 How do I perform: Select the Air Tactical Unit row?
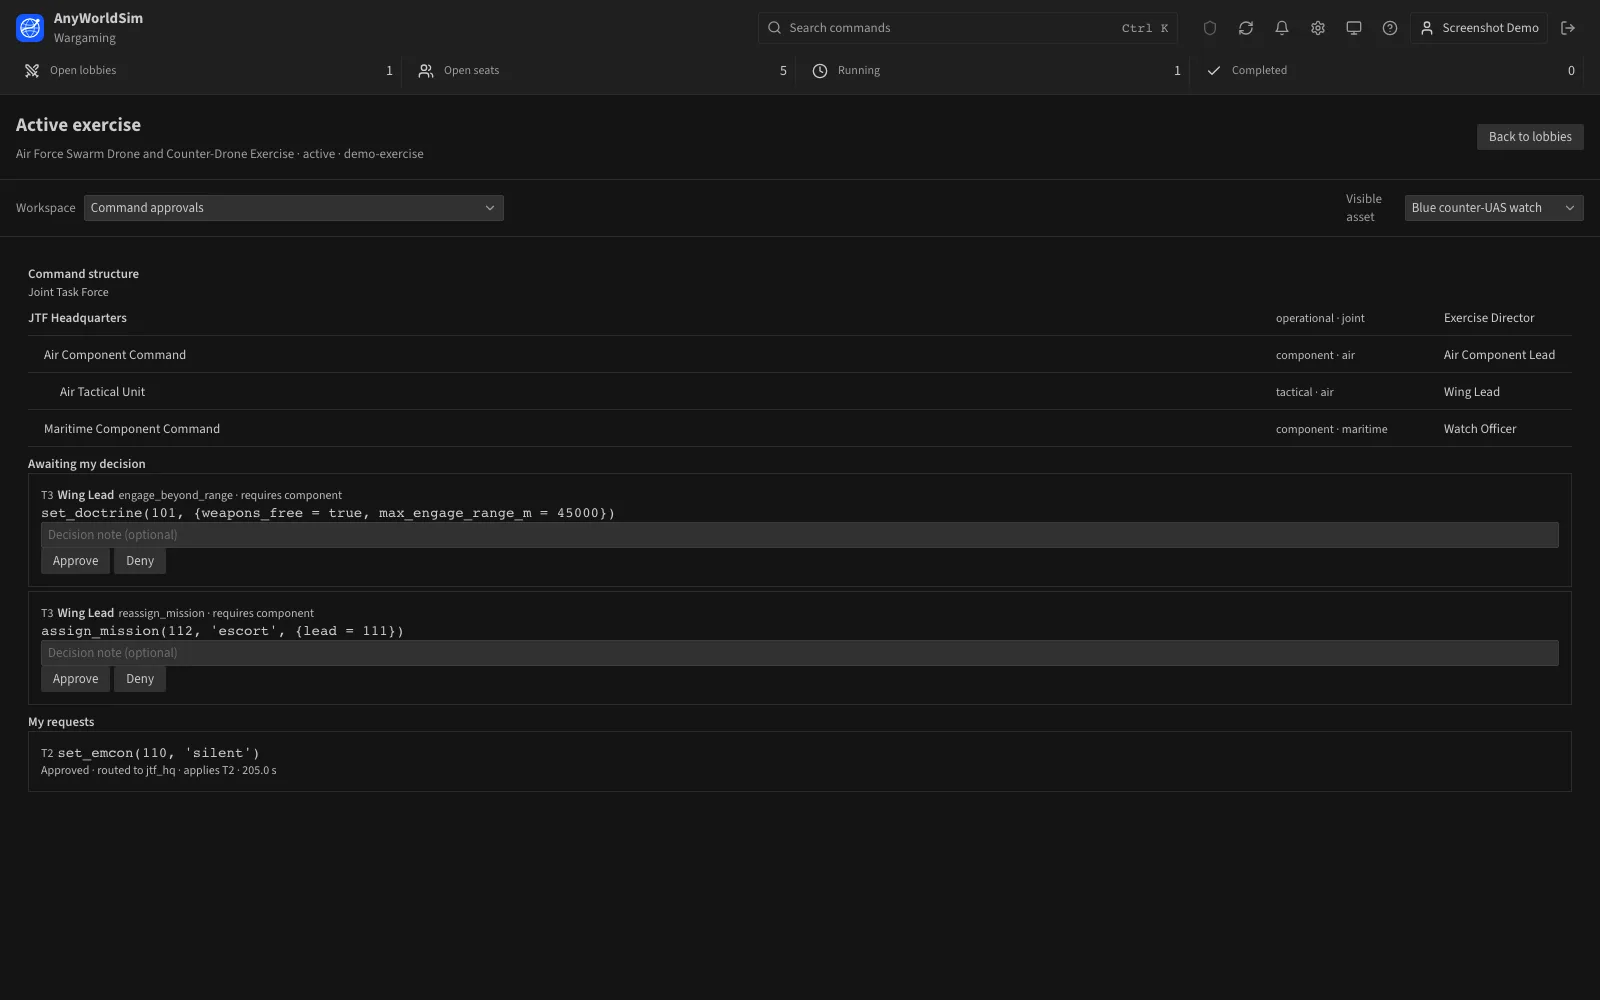tap(800, 392)
